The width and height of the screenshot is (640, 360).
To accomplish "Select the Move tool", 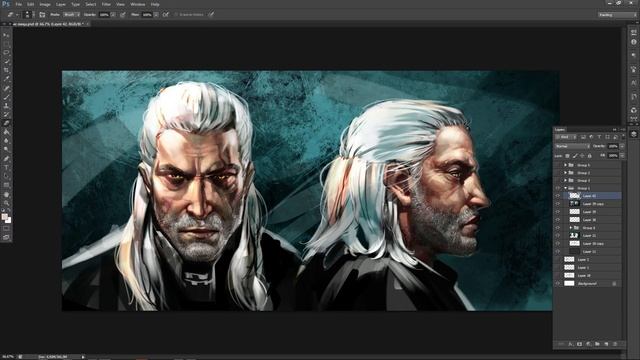I will click(x=6, y=36).
